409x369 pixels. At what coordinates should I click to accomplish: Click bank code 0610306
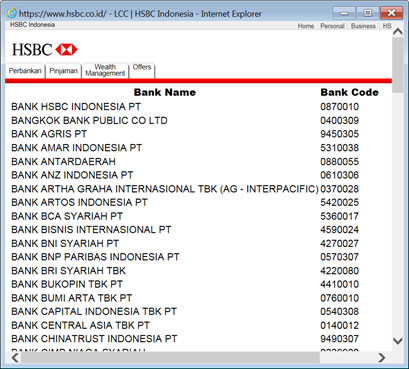pyautogui.click(x=340, y=175)
